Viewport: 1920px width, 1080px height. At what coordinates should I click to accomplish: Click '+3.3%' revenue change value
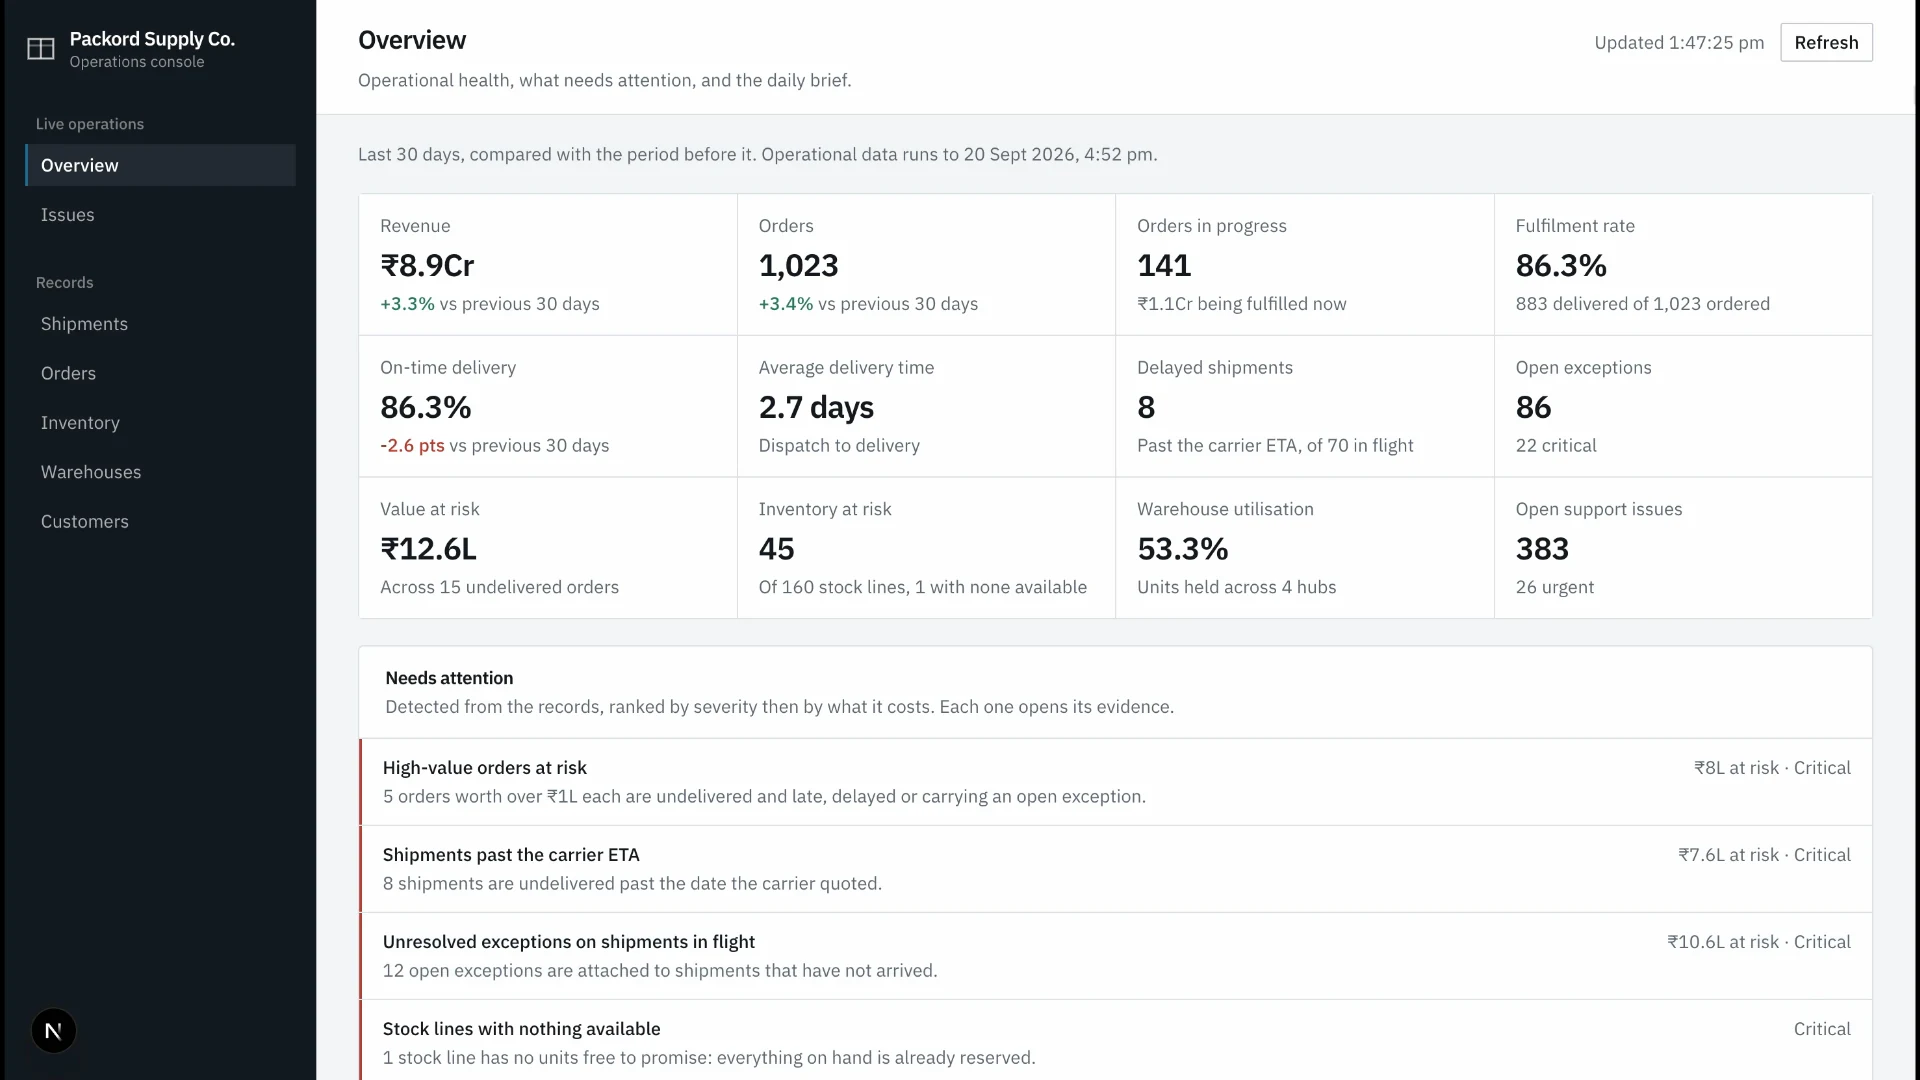(407, 304)
